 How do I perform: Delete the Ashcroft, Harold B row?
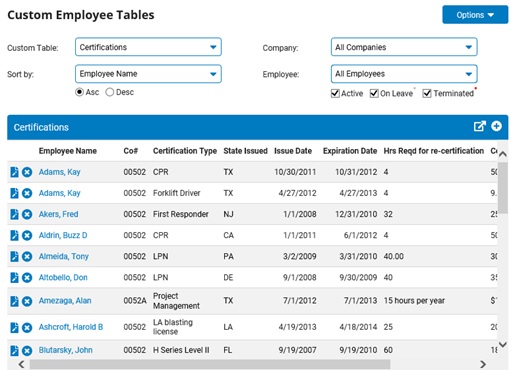[27, 328]
